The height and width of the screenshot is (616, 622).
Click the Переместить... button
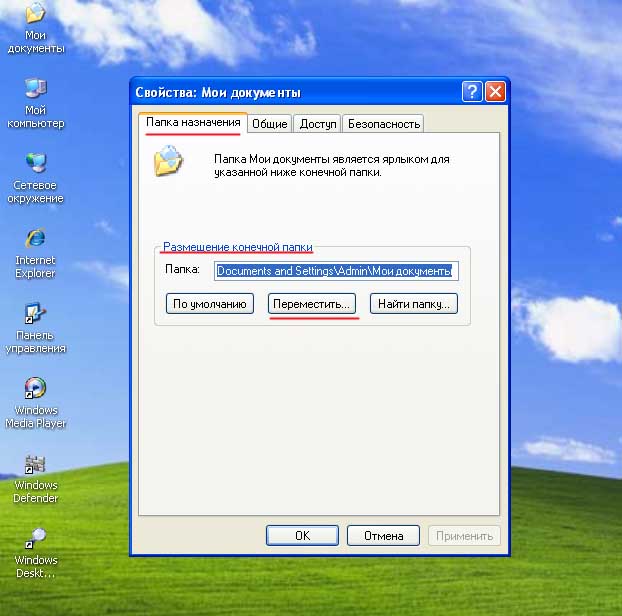[313, 303]
